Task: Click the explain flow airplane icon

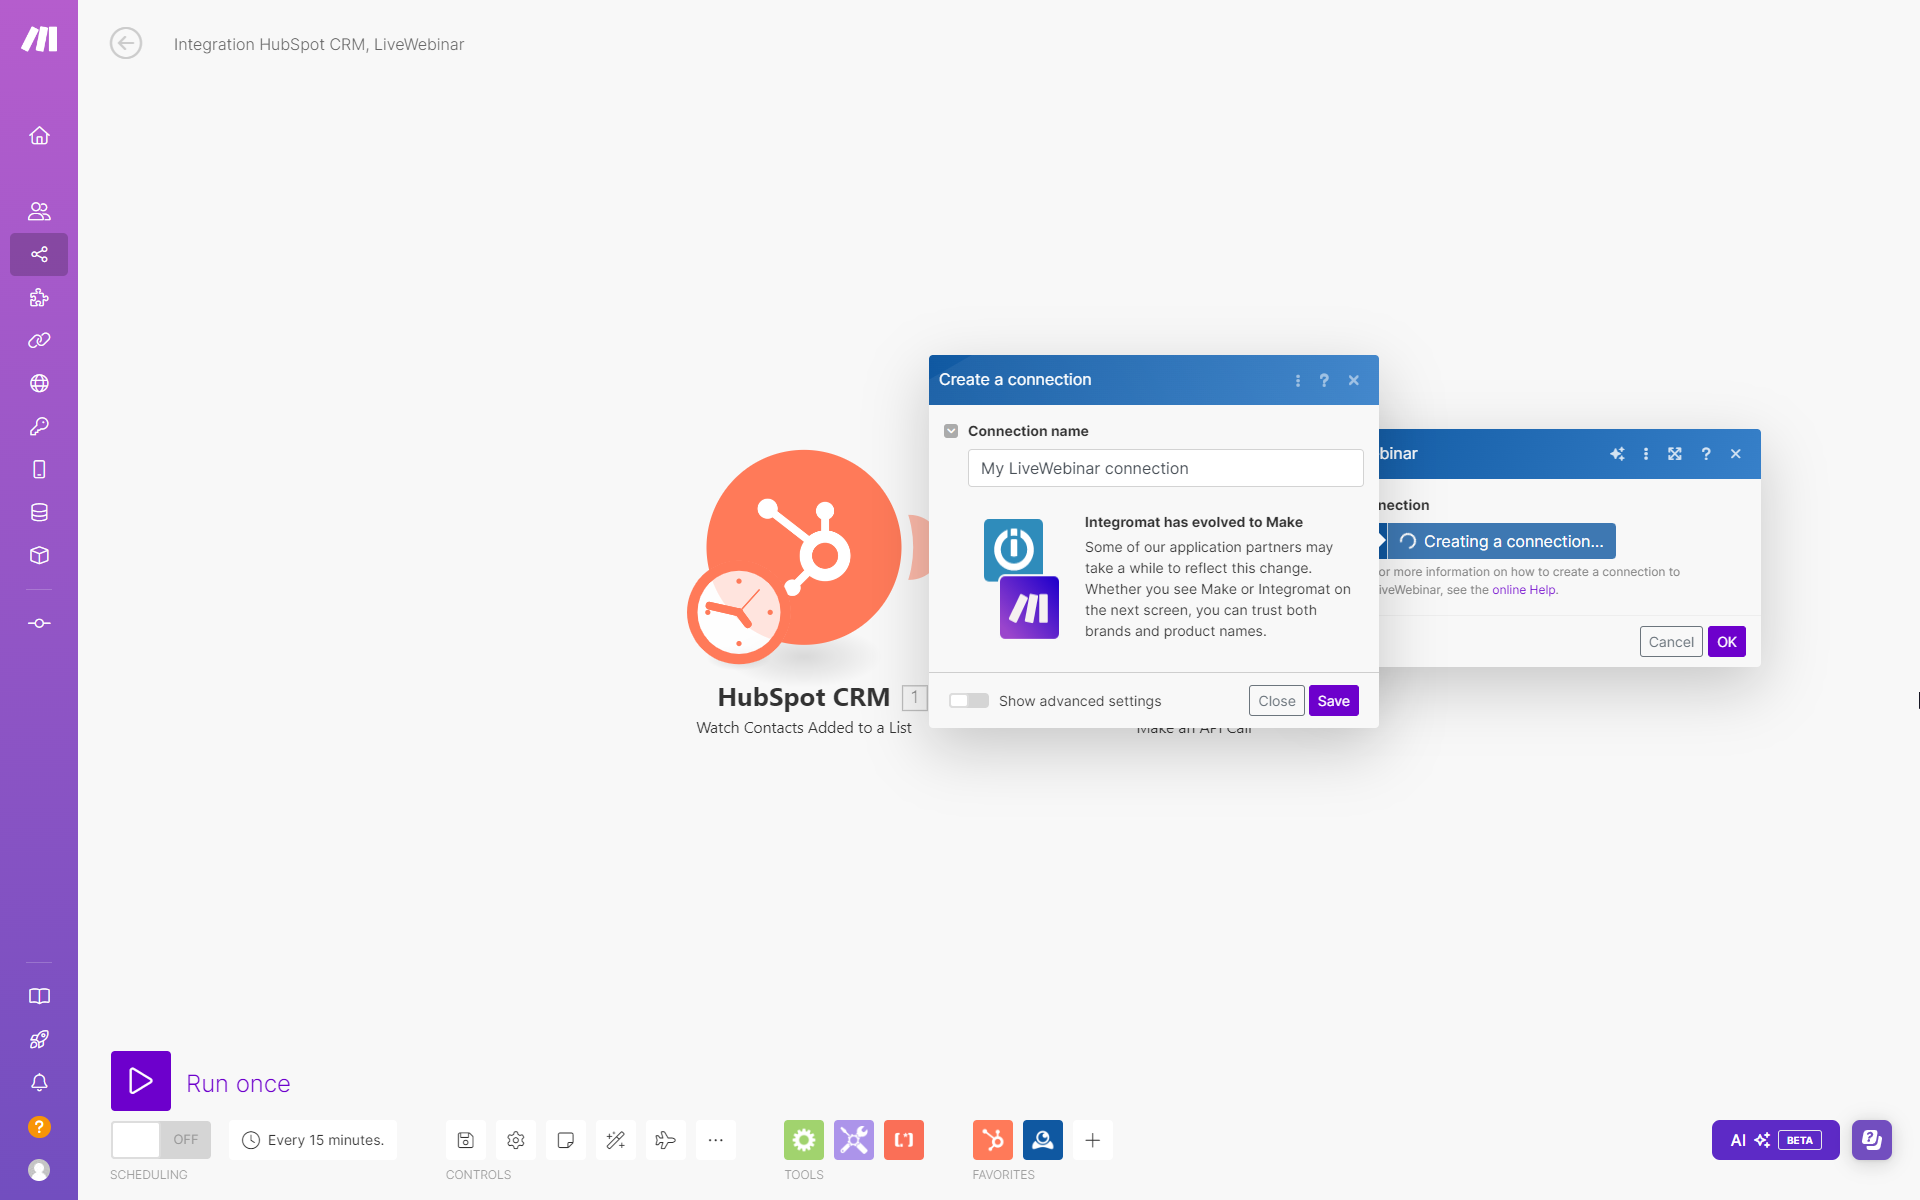Action: (666, 1140)
